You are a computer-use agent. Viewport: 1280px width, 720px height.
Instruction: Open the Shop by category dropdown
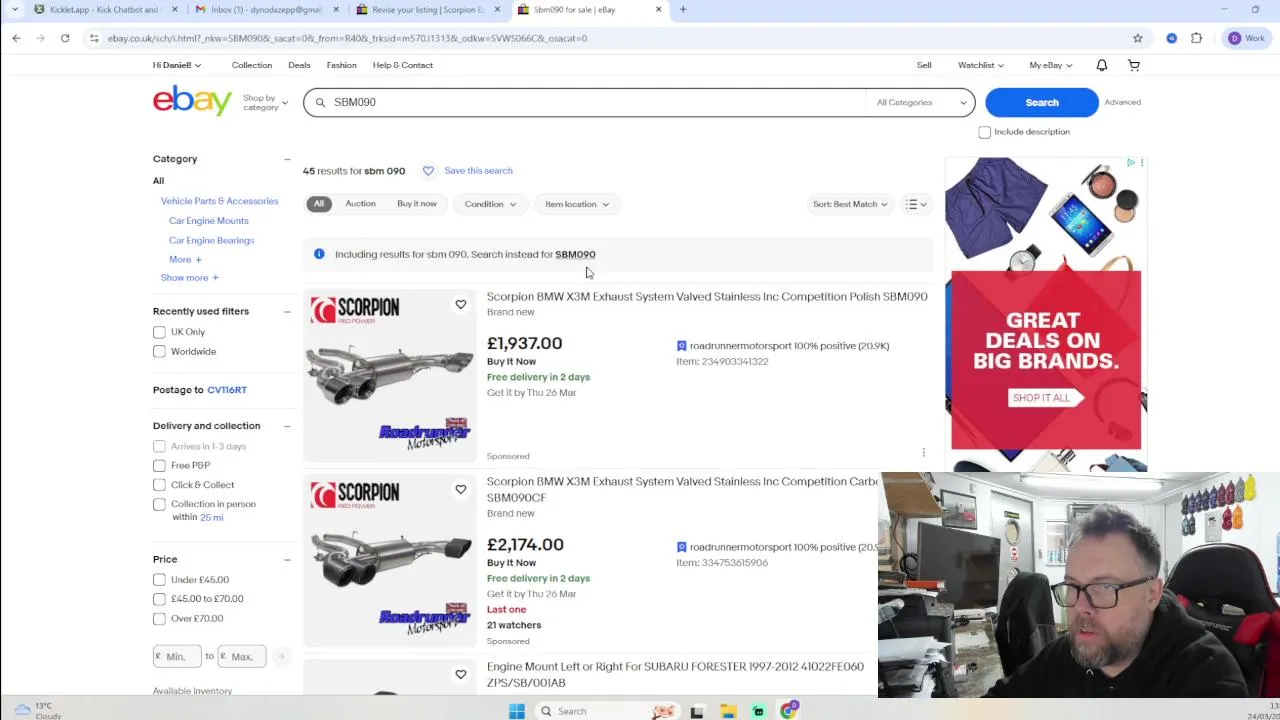(265, 102)
